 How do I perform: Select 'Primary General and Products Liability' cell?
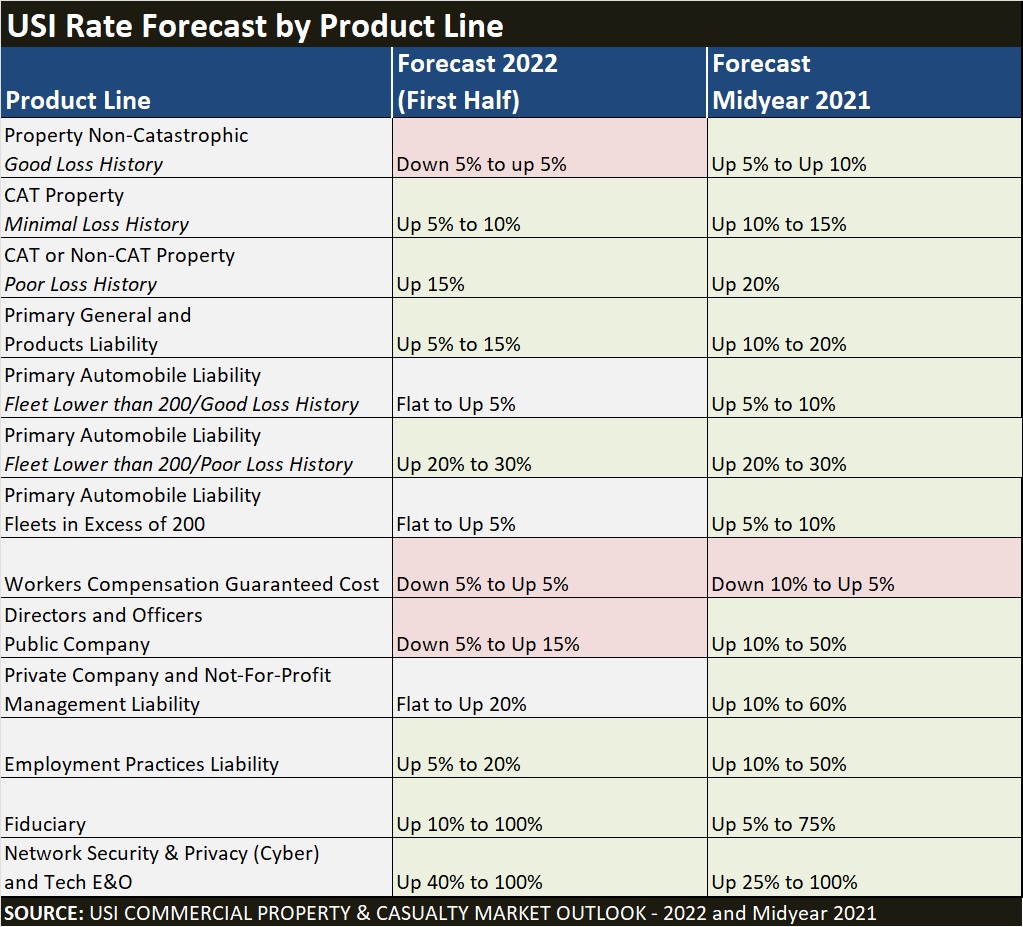(x=98, y=329)
